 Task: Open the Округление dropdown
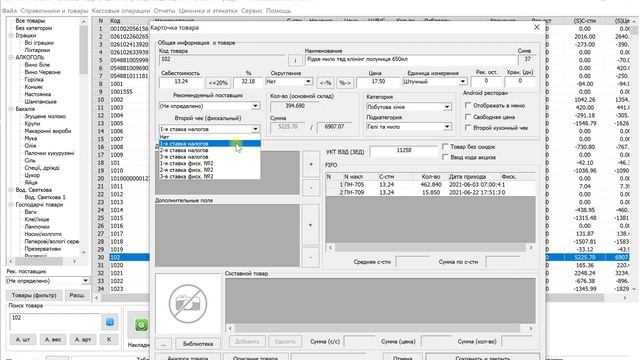click(308, 82)
